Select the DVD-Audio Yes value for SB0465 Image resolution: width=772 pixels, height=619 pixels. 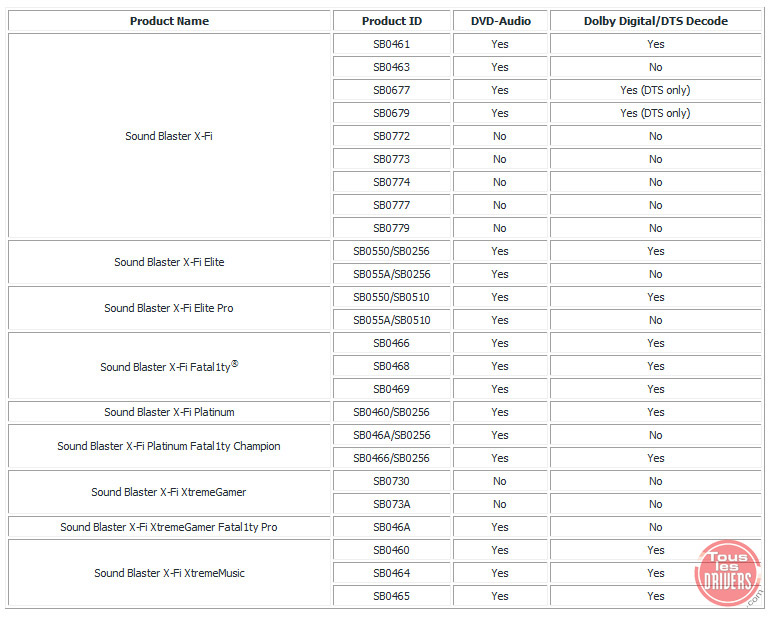500,596
